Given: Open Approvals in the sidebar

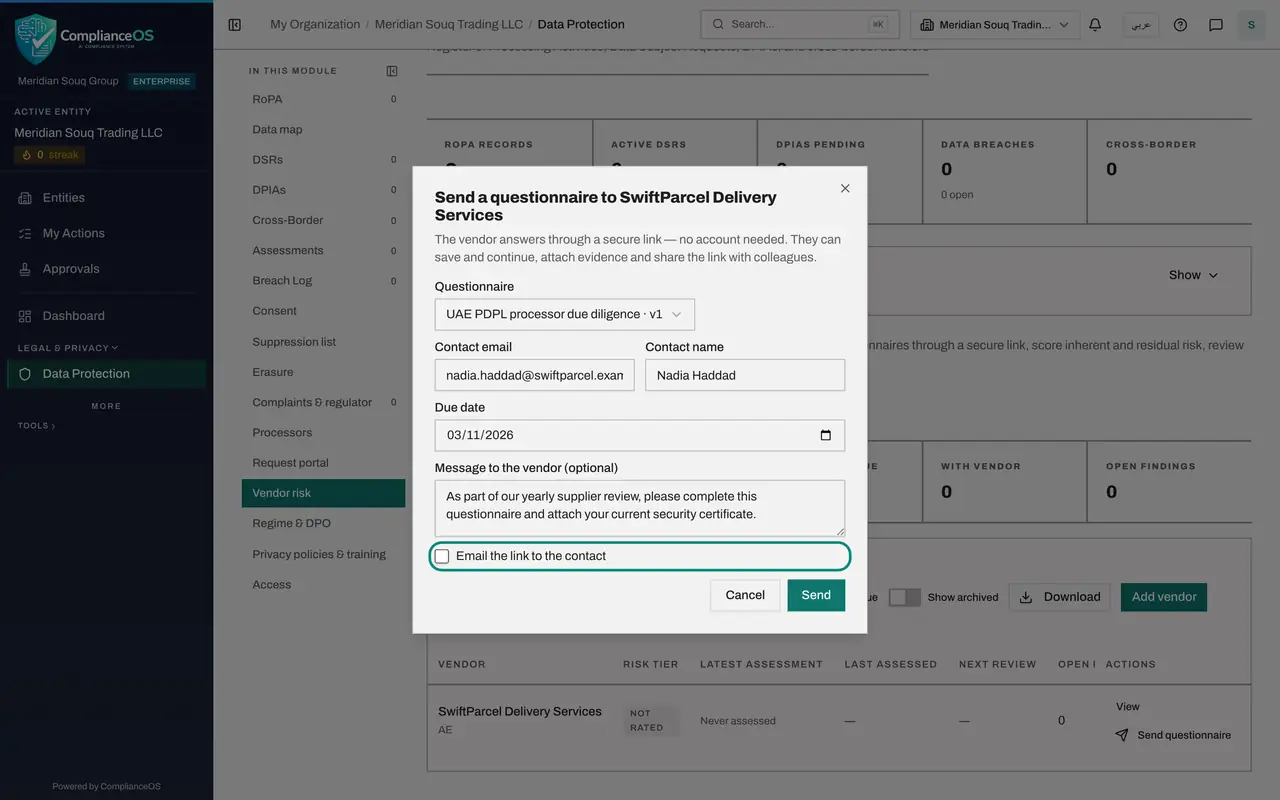Looking at the screenshot, I should coord(106,269).
